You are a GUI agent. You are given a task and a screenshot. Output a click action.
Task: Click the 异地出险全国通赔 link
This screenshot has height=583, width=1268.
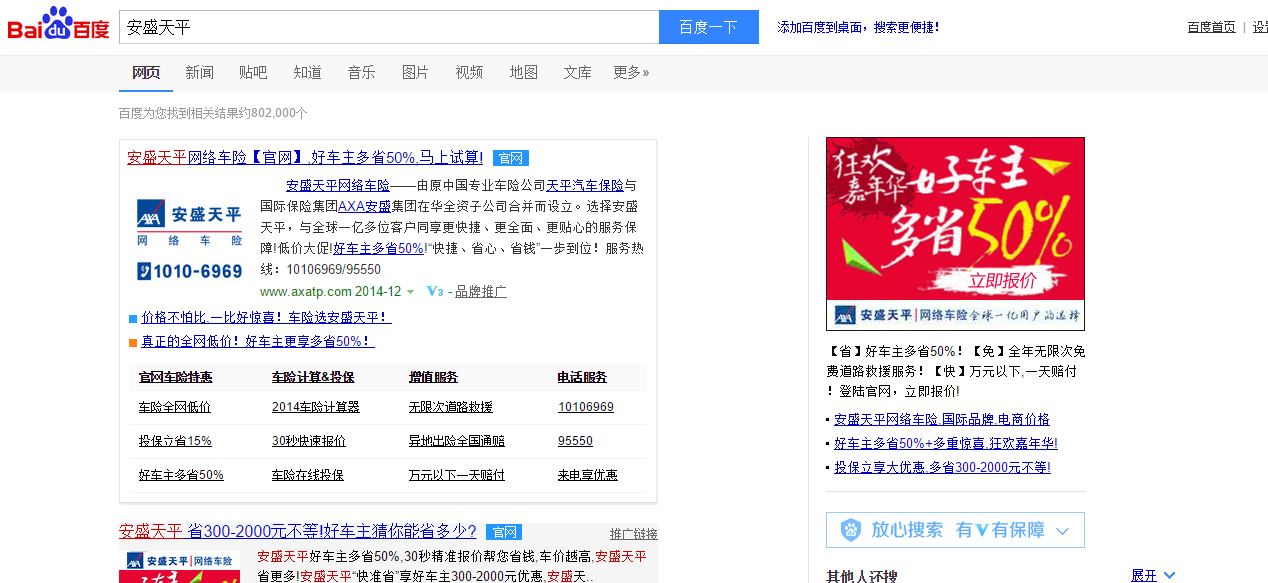(457, 441)
